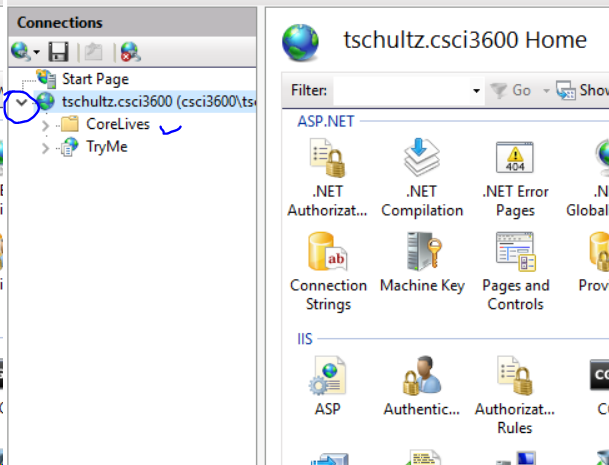The image size is (609, 465).
Task: Click the Go filter button
Action: pyautogui.click(x=510, y=91)
